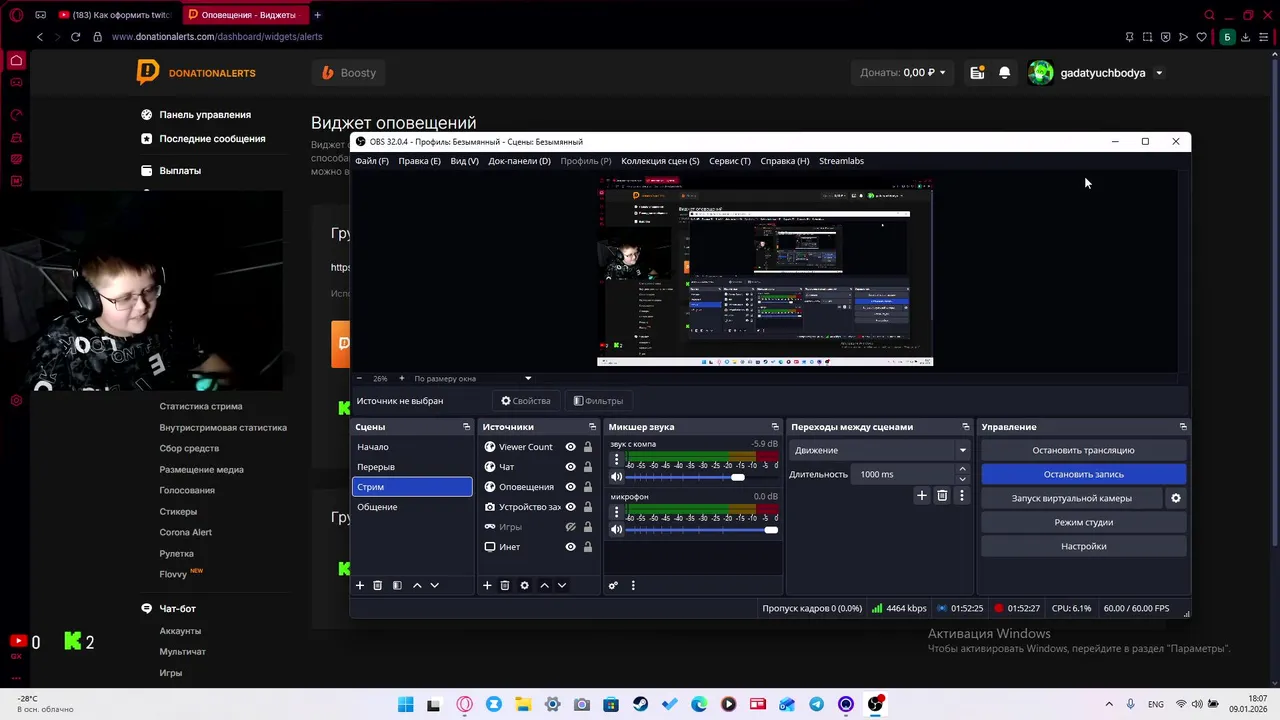Viewport: 1280px width, 720px height.
Task: Mute the микрофон channel
Action: (x=617, y=530)
